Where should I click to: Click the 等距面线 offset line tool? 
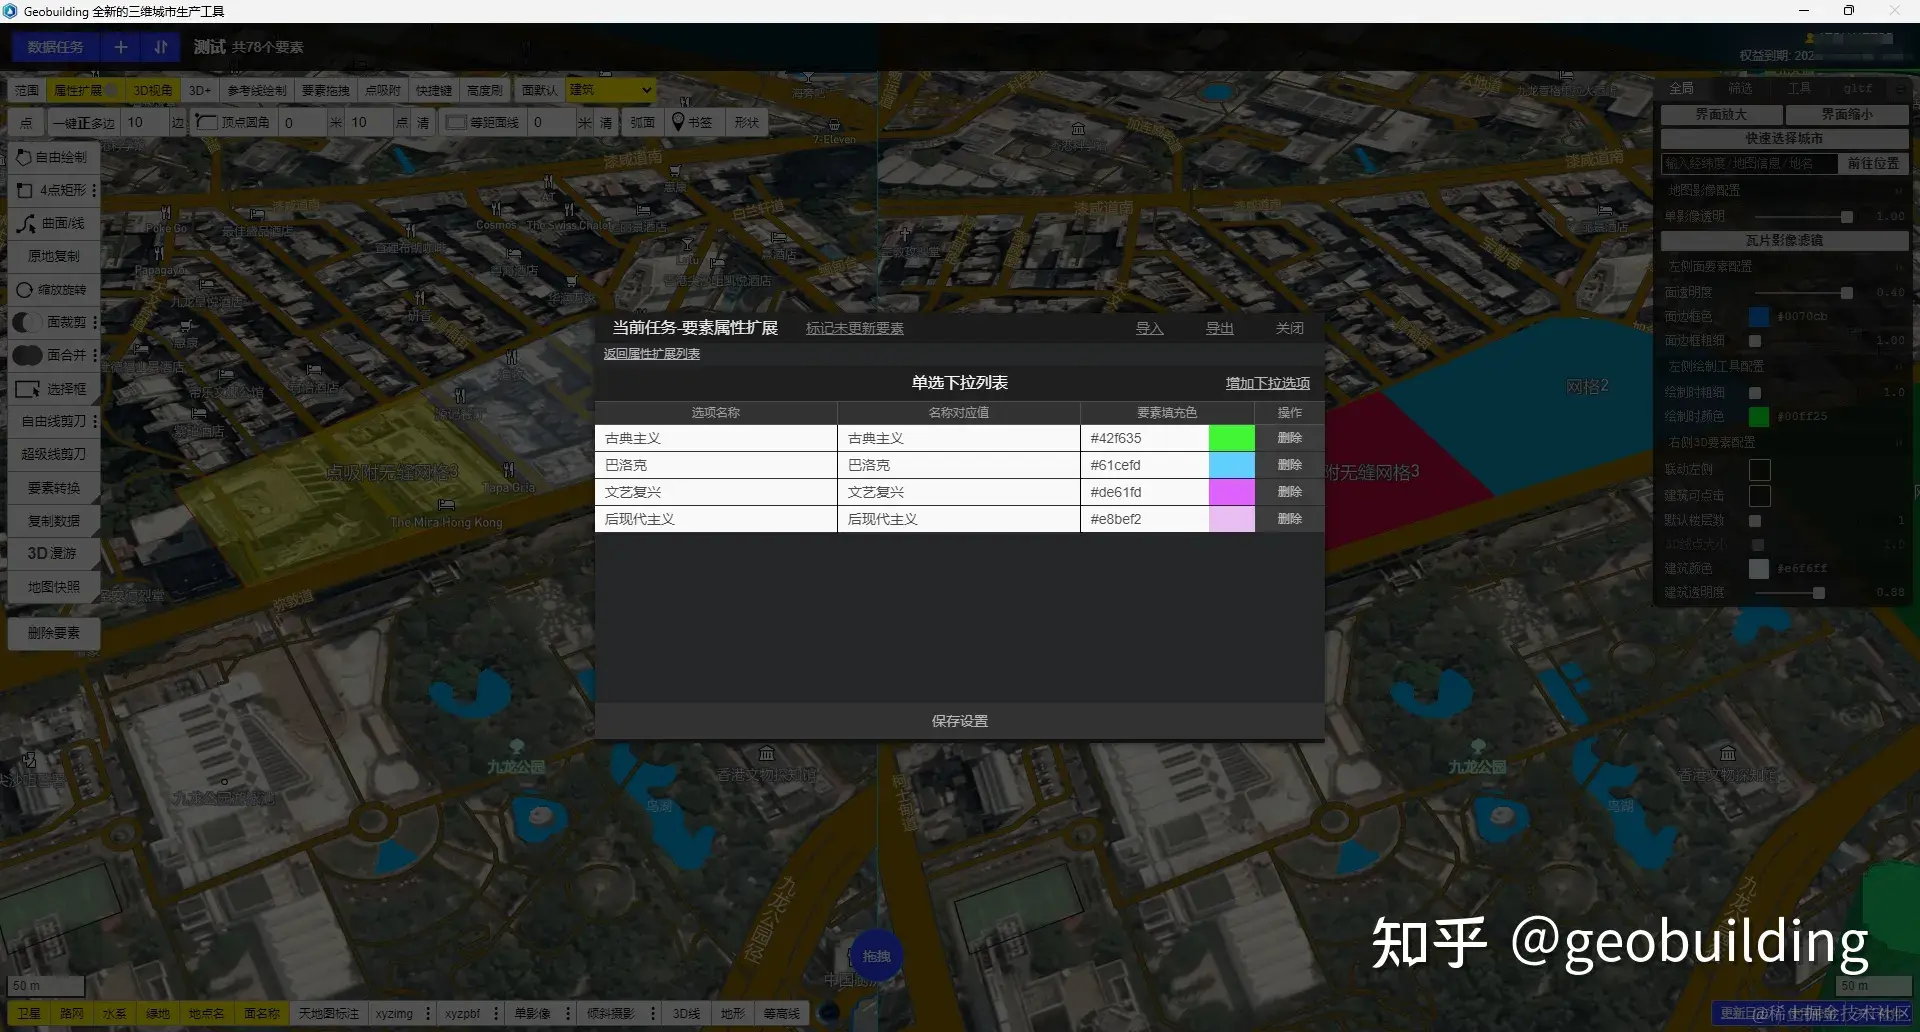point(483,123)
